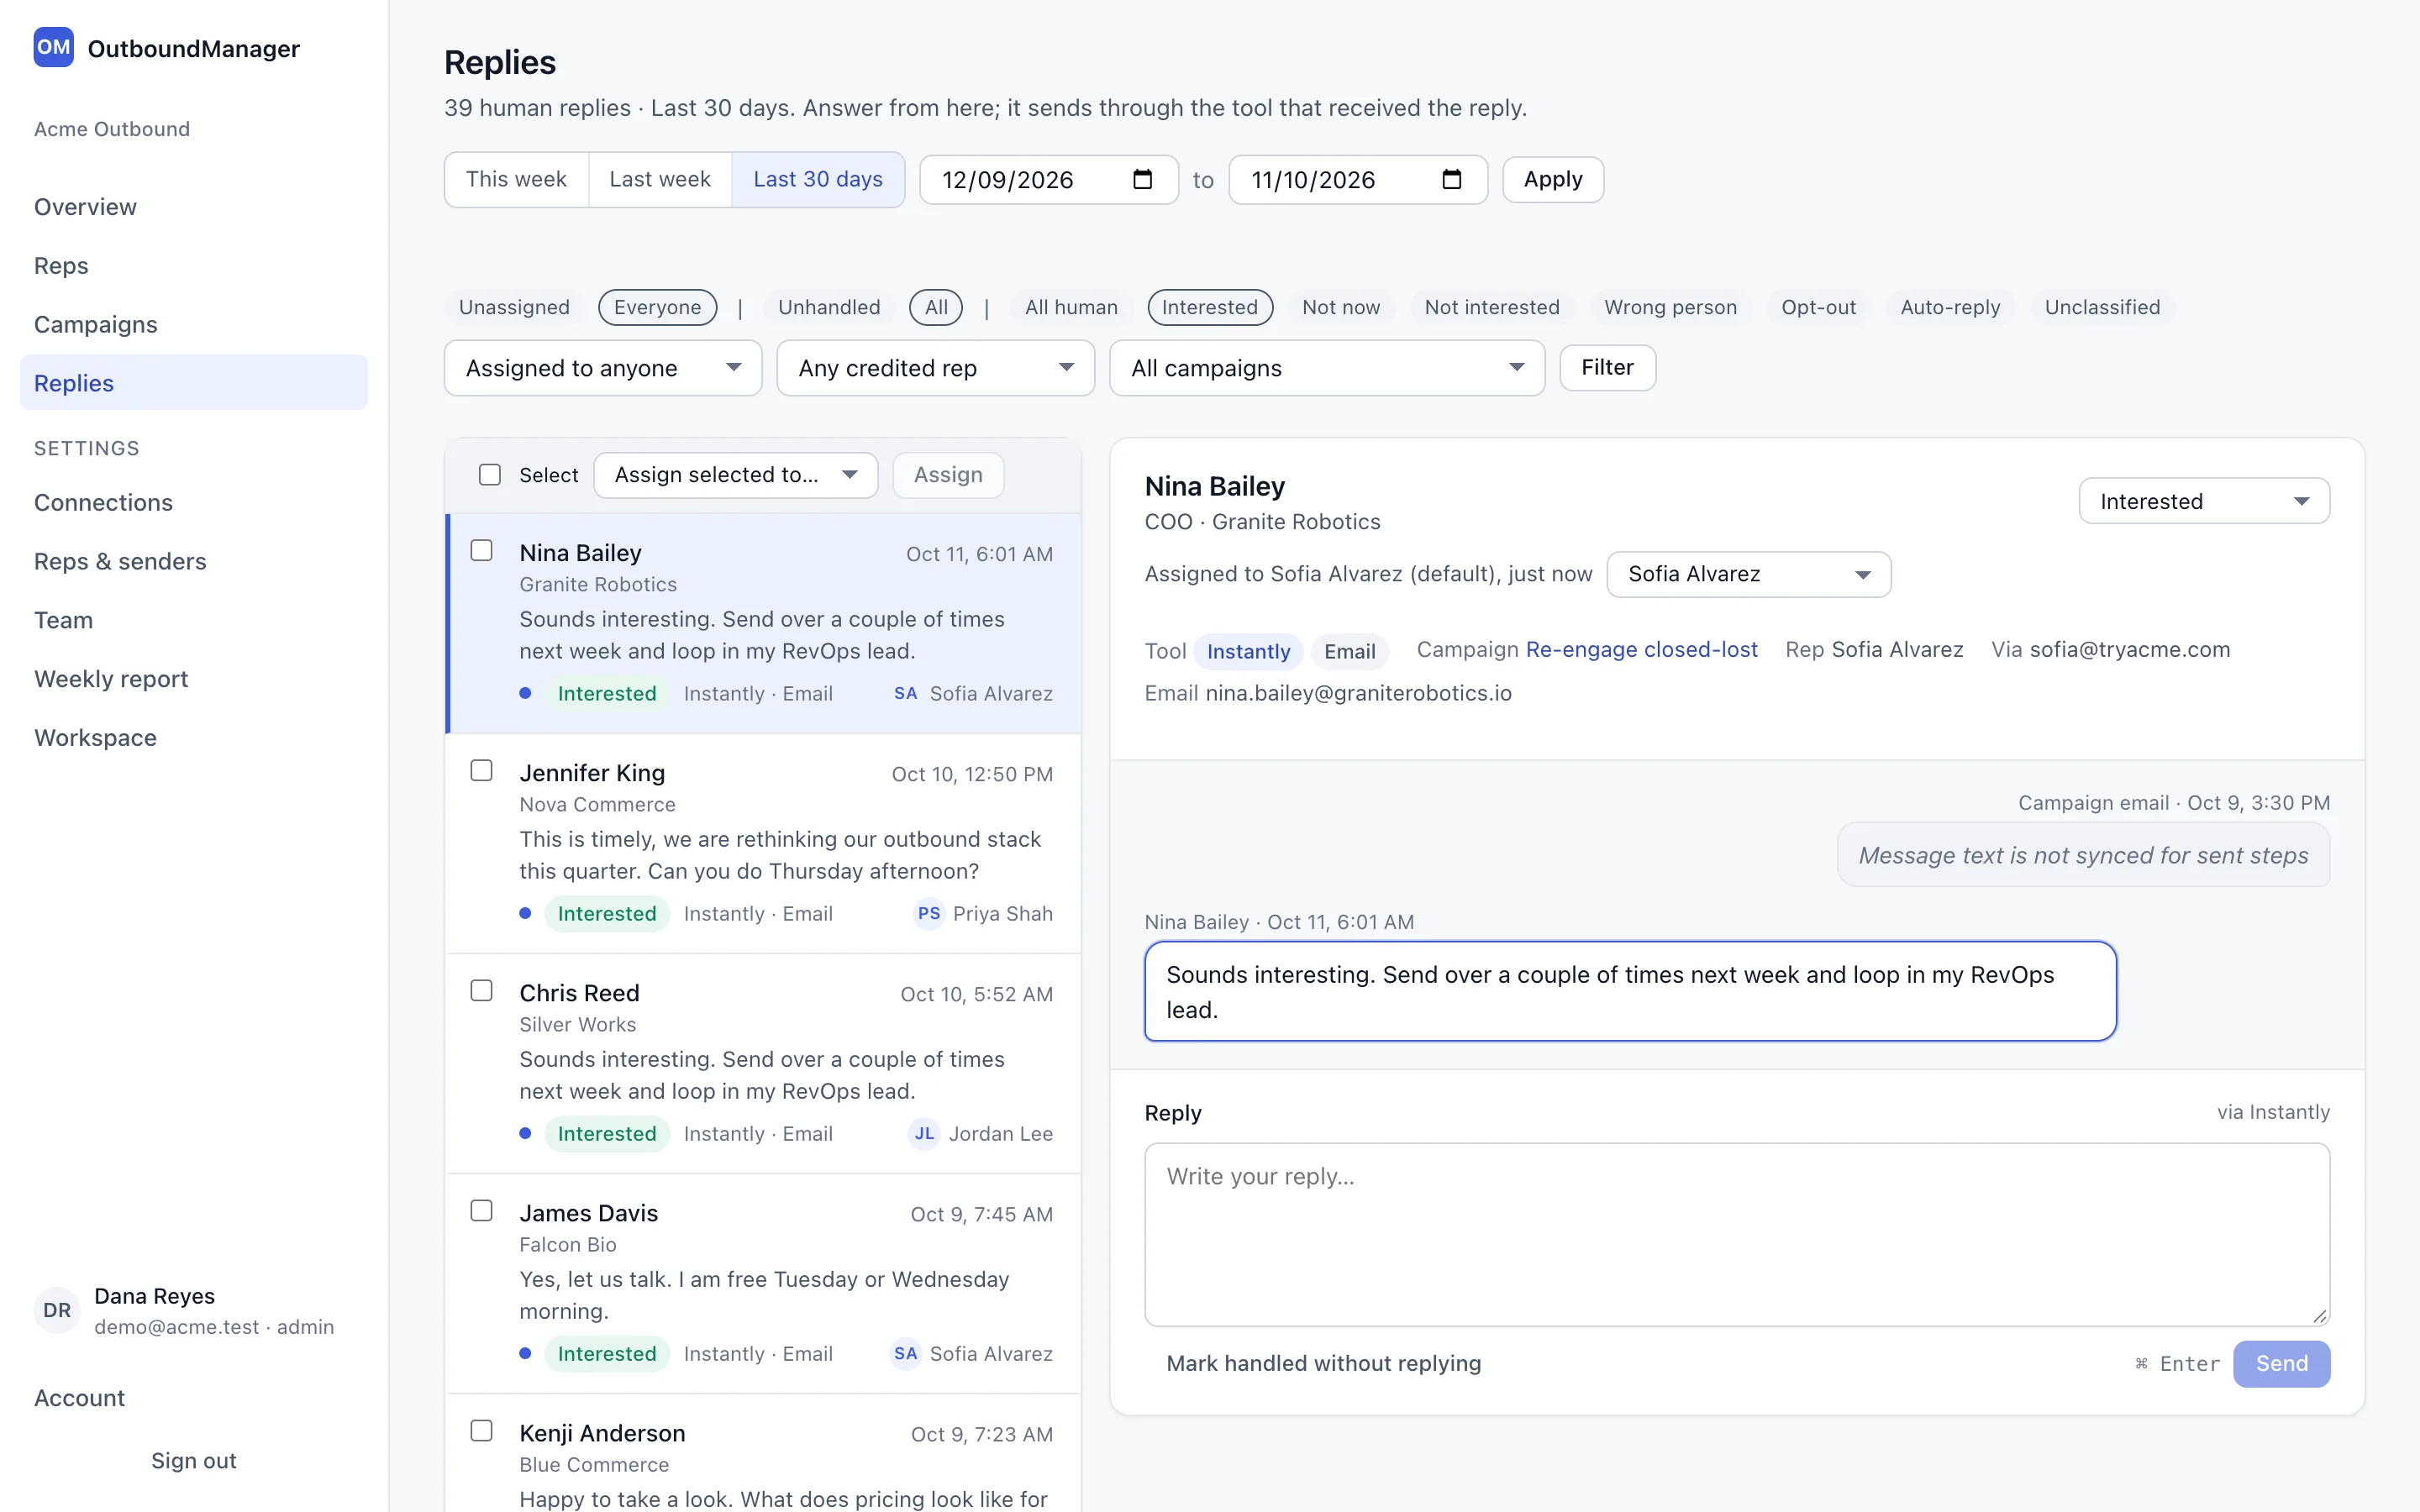Open the Any credited rep dropdown
The width and height of the screenshot is (2420, 1512).
click(x=935, y=368)
